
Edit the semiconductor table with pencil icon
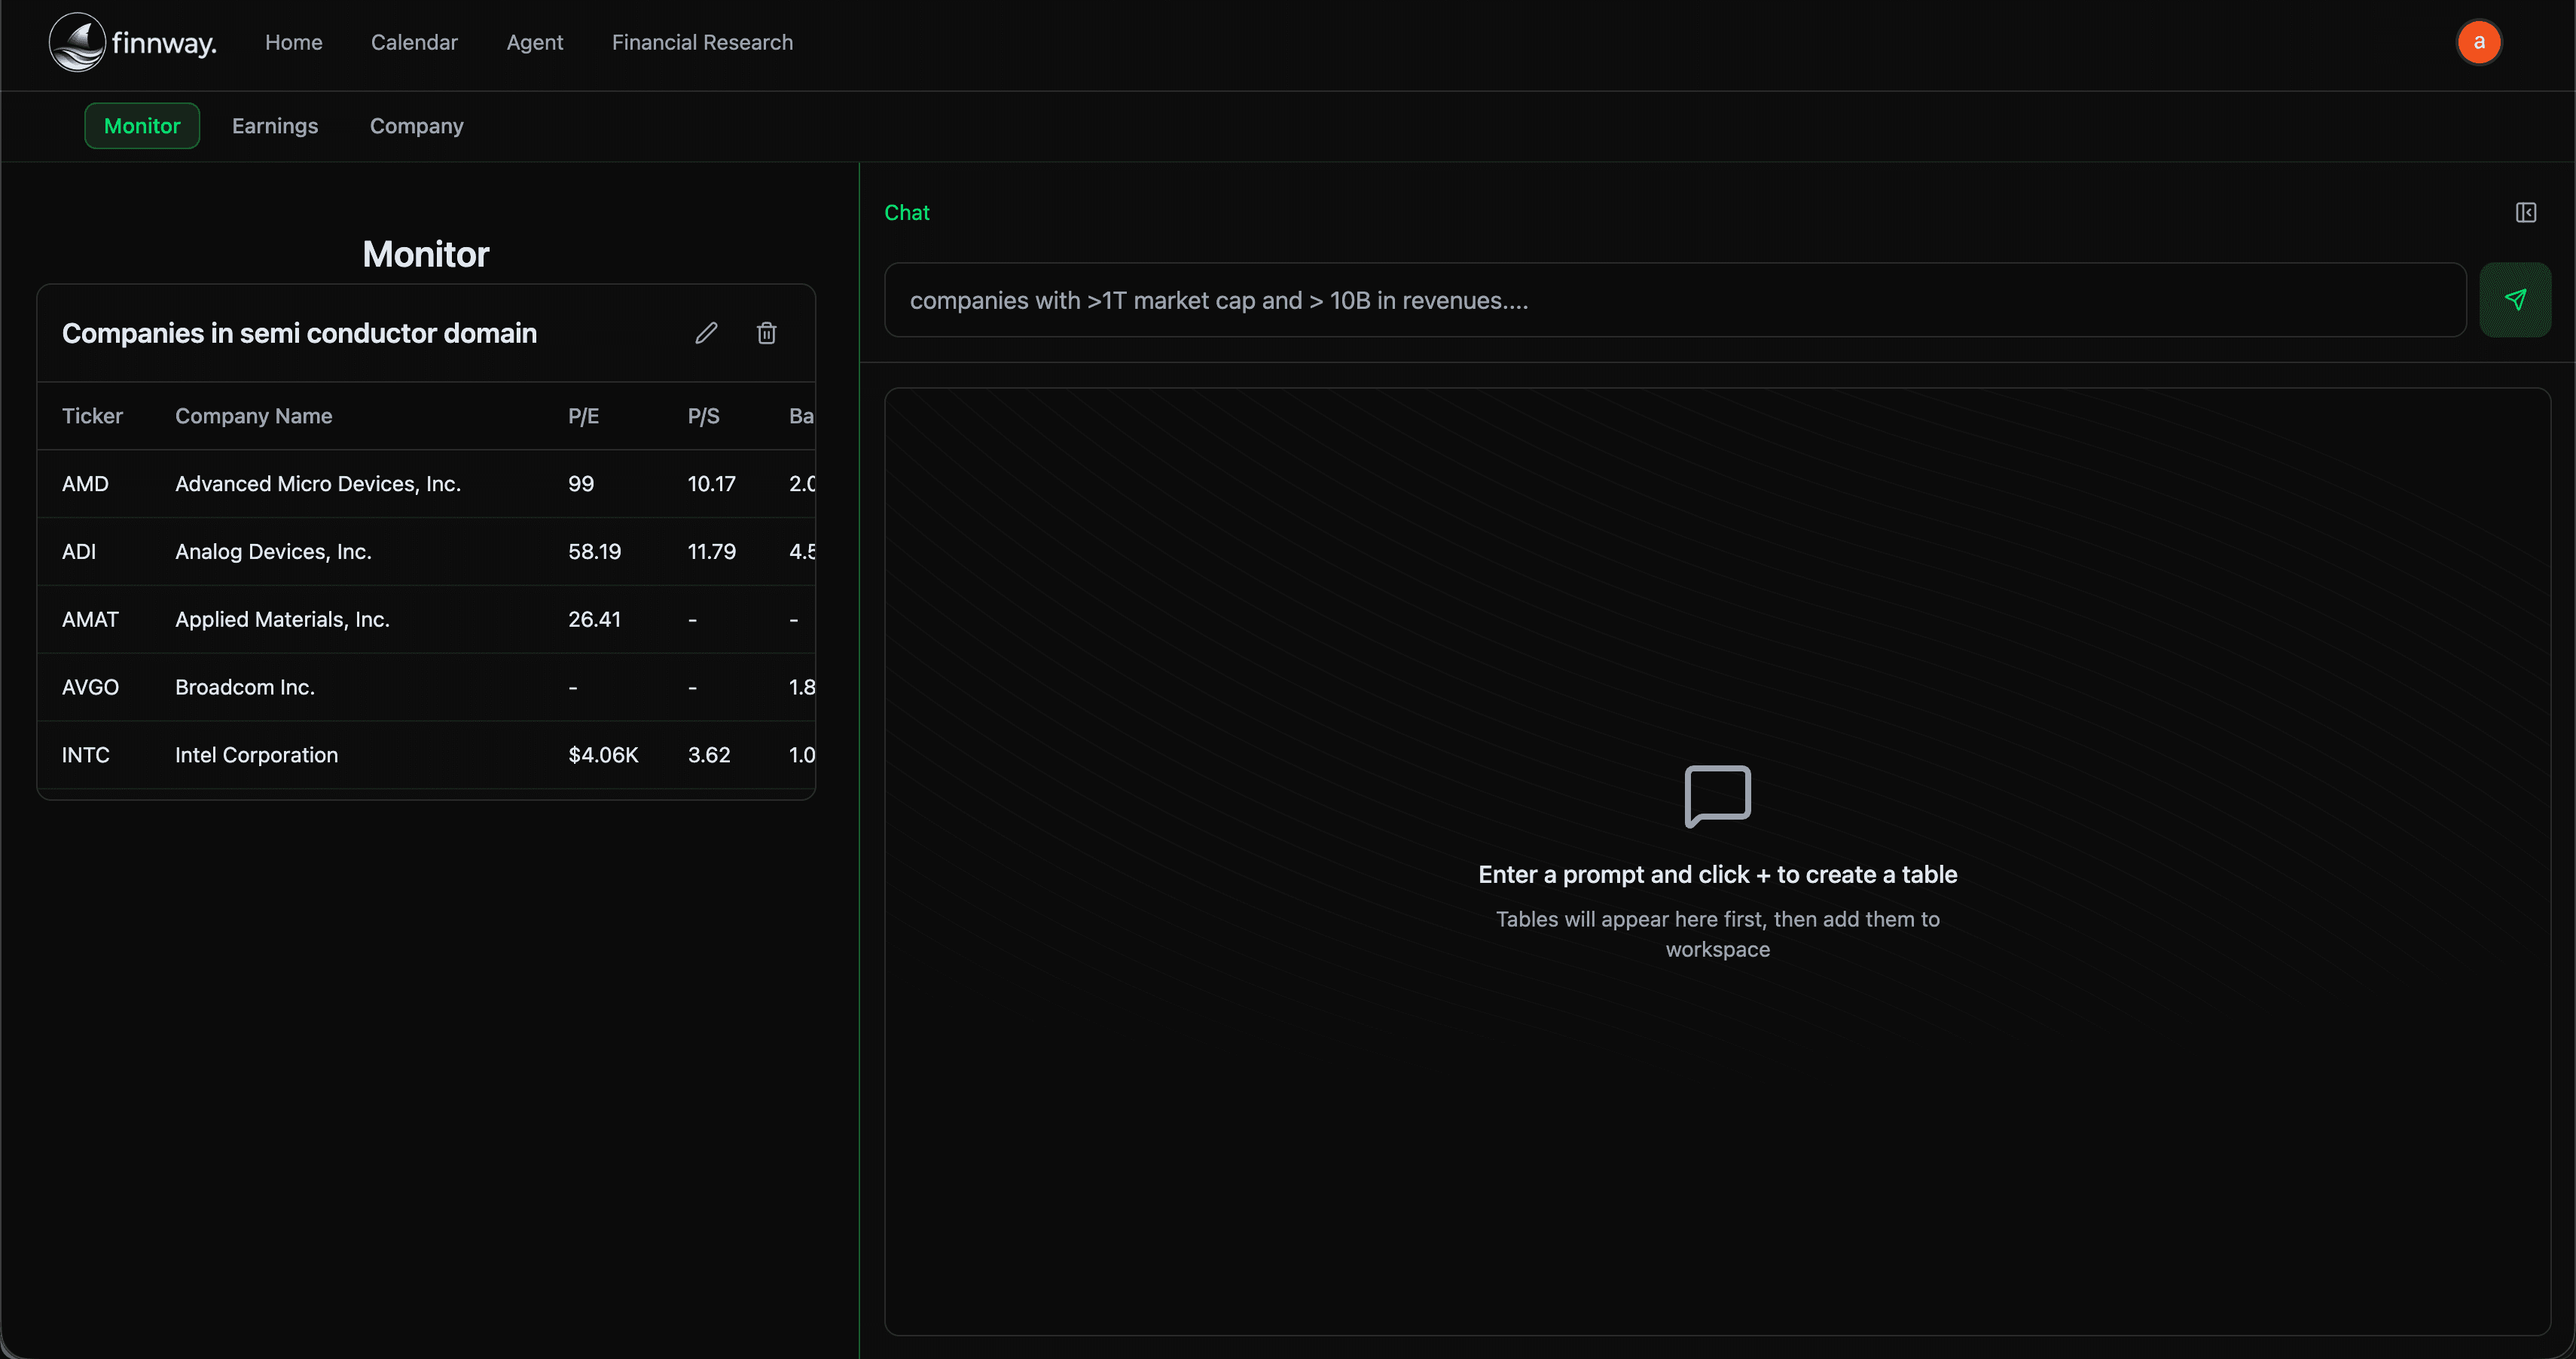tap(706, 333)
